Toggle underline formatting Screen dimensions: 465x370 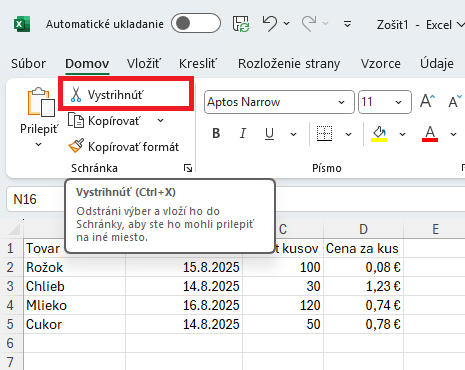click(269, 134)
